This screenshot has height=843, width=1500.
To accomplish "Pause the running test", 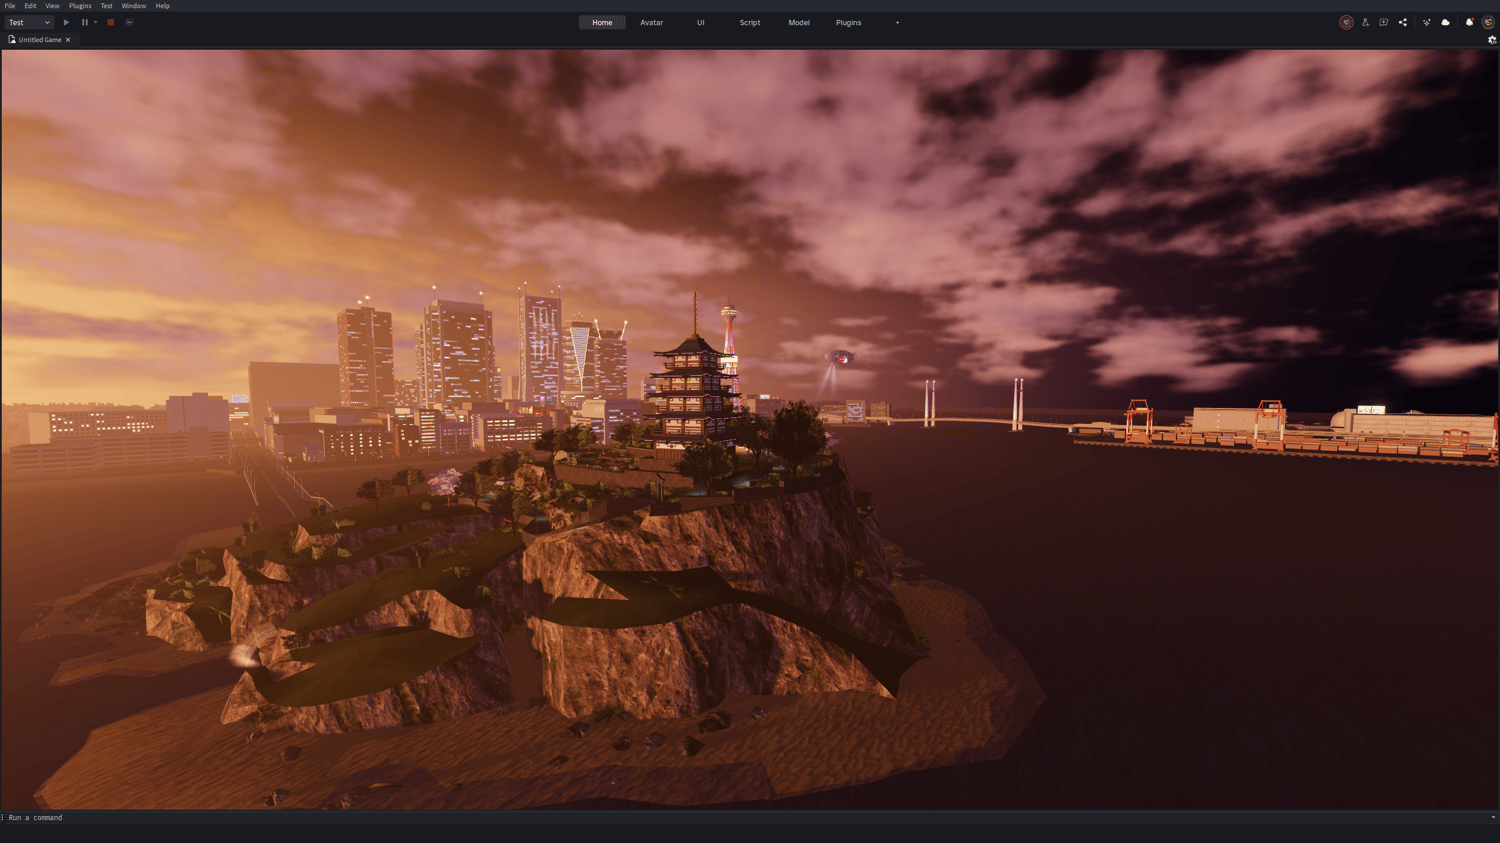I will point(85,22).
